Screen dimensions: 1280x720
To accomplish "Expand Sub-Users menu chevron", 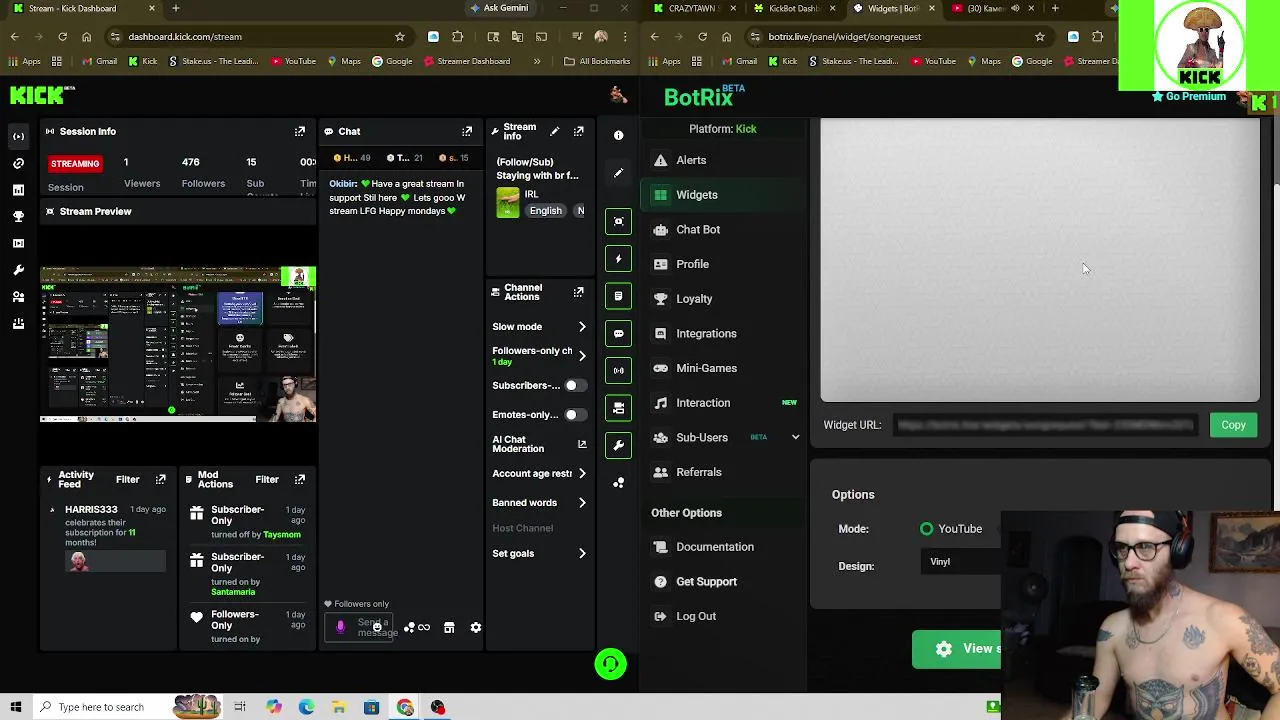I will click(796, 437).
